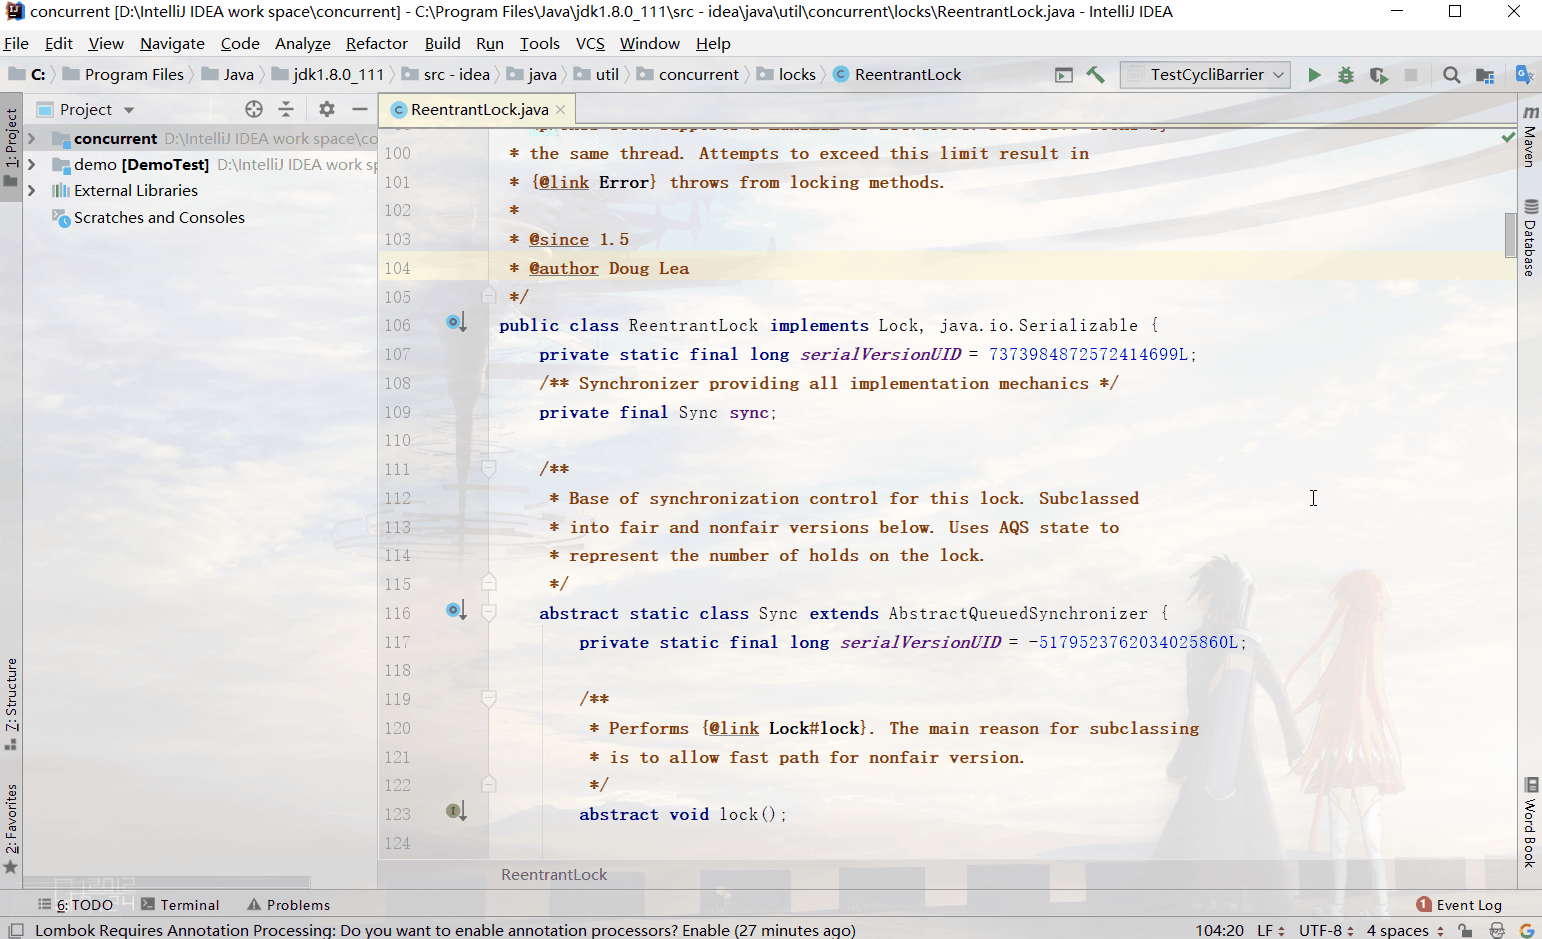Open the File menu
Viewport: 1542px width, 939px height.
(16, 44)
